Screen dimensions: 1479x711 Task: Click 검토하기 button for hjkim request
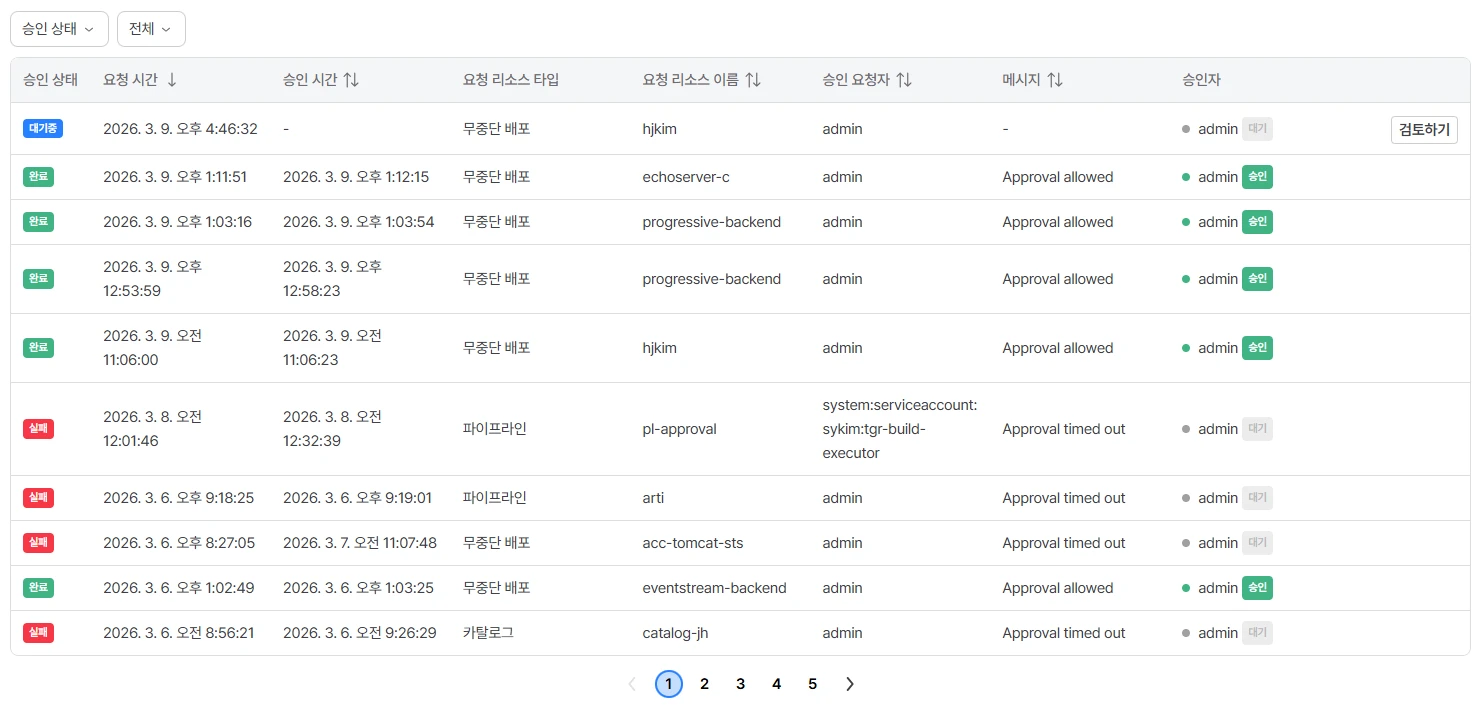point(1424,129)
